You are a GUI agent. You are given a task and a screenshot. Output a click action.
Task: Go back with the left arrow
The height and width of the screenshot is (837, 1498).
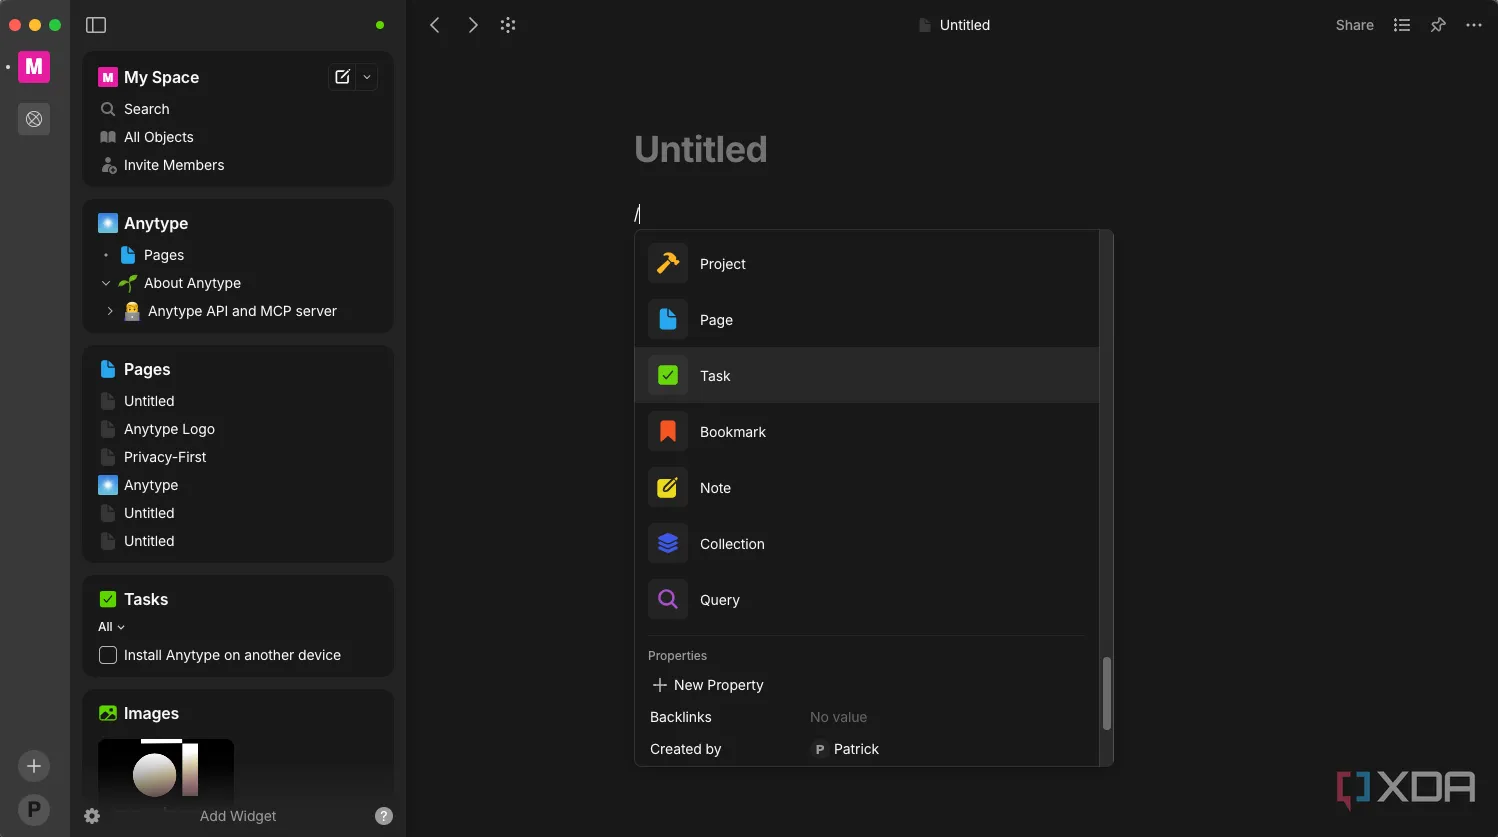click(x=435, y=25)
